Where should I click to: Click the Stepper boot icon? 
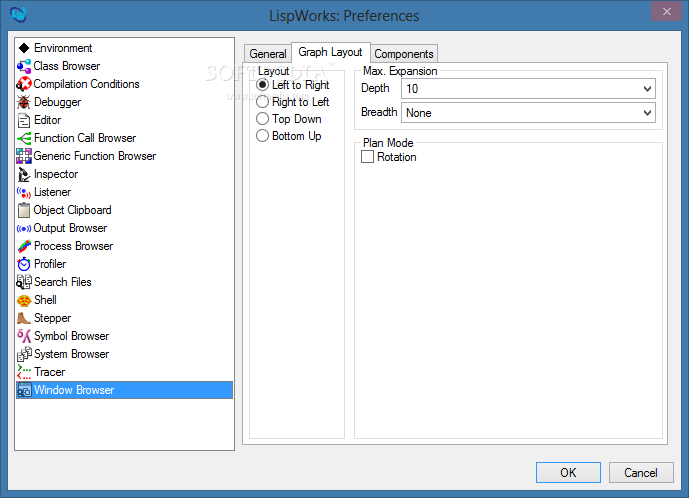click(24, 318)
